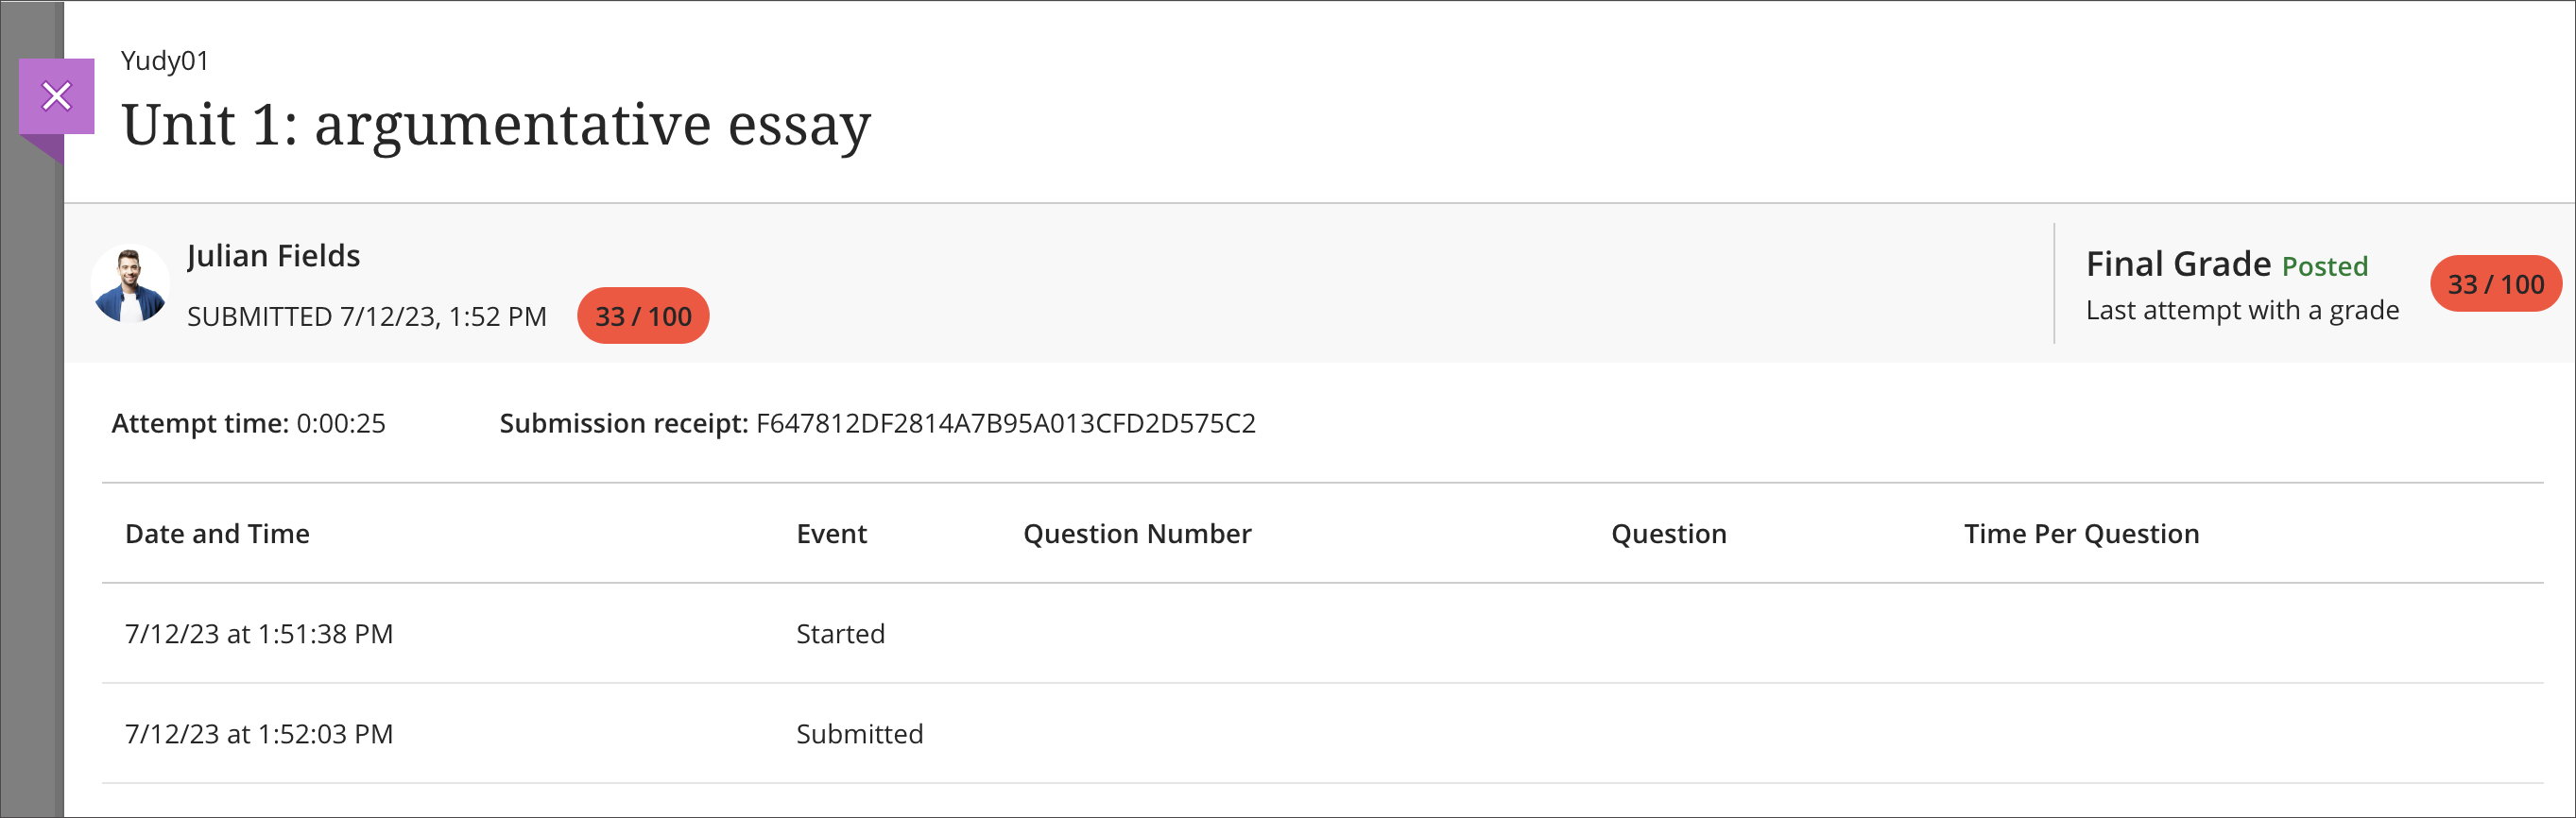2576x818 pixels.
Task: Close the submission panel with the X
Action: click(56, 96)
